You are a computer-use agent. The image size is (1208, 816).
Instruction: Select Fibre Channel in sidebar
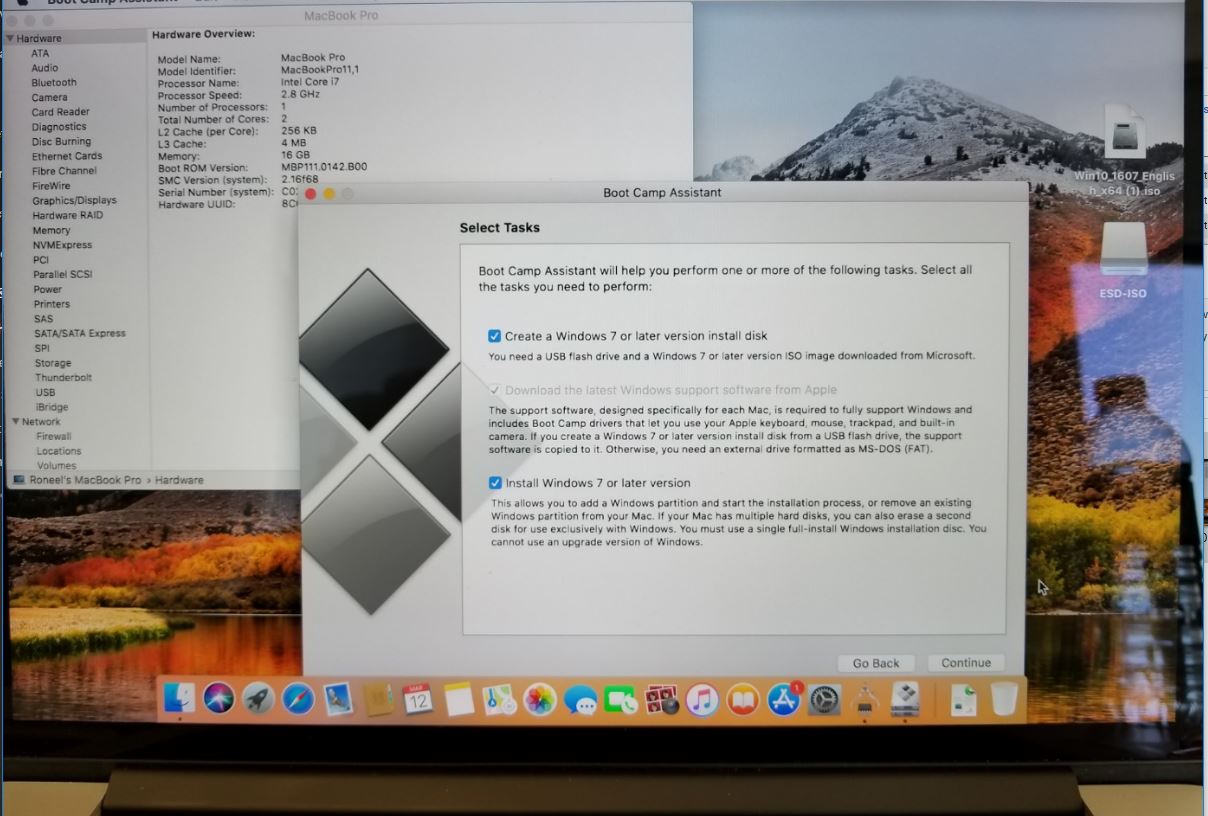pos(65,171)
